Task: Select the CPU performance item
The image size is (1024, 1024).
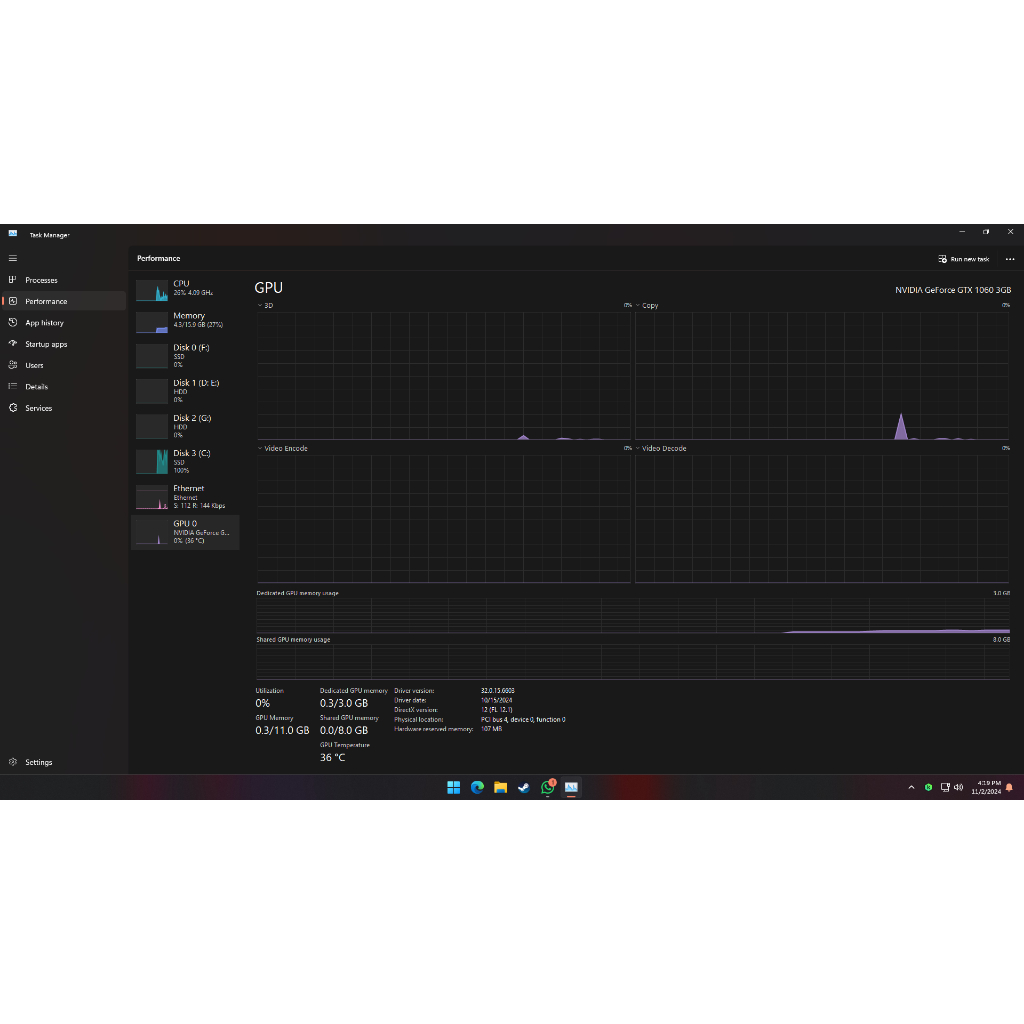Action: click(185, 289)
